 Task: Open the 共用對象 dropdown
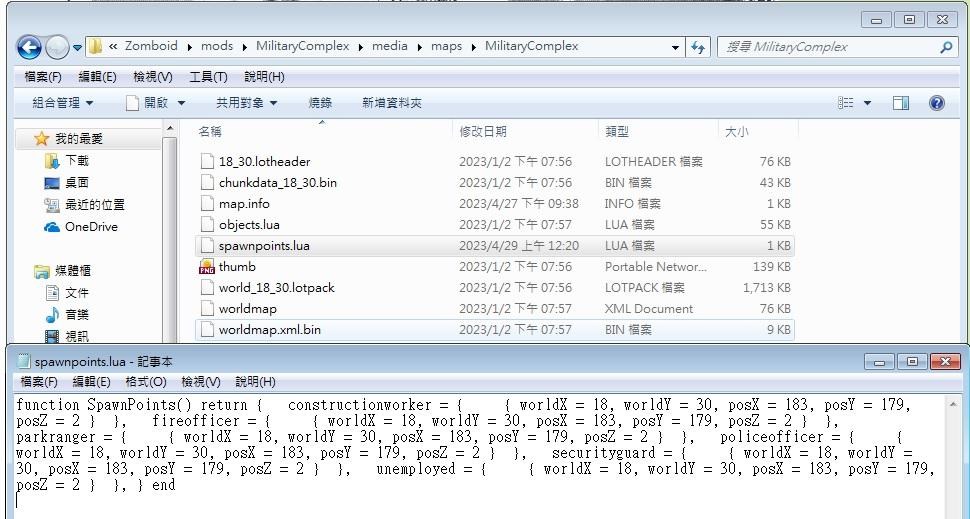point(246,103)
